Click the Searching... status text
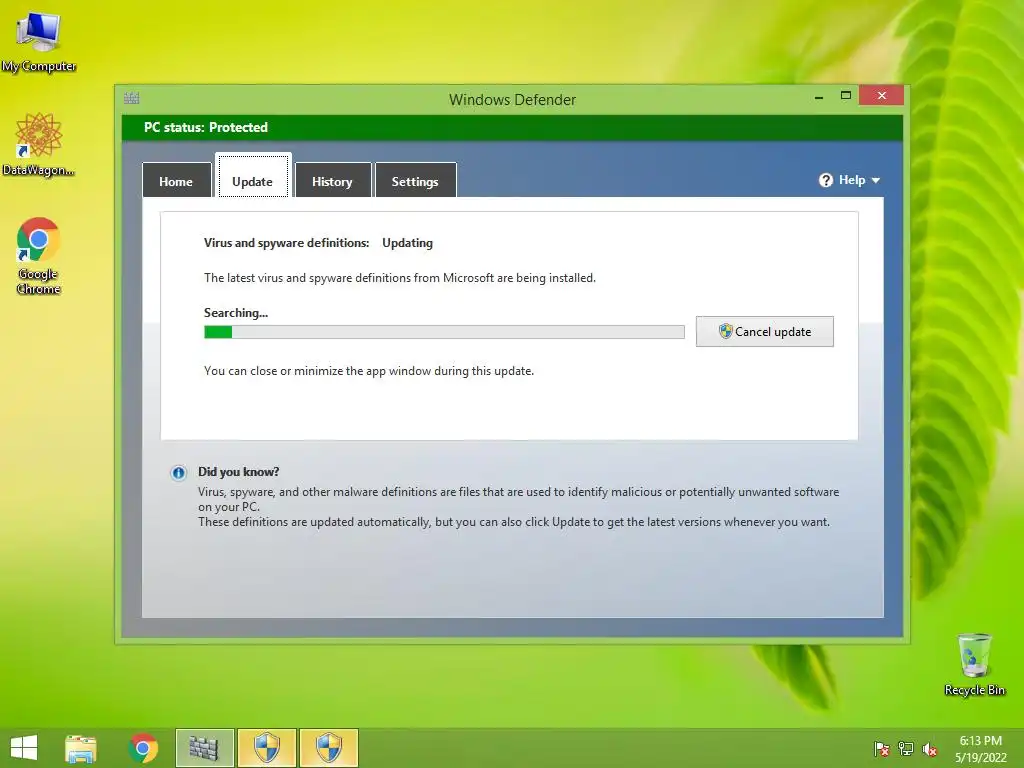 (236, 313)
